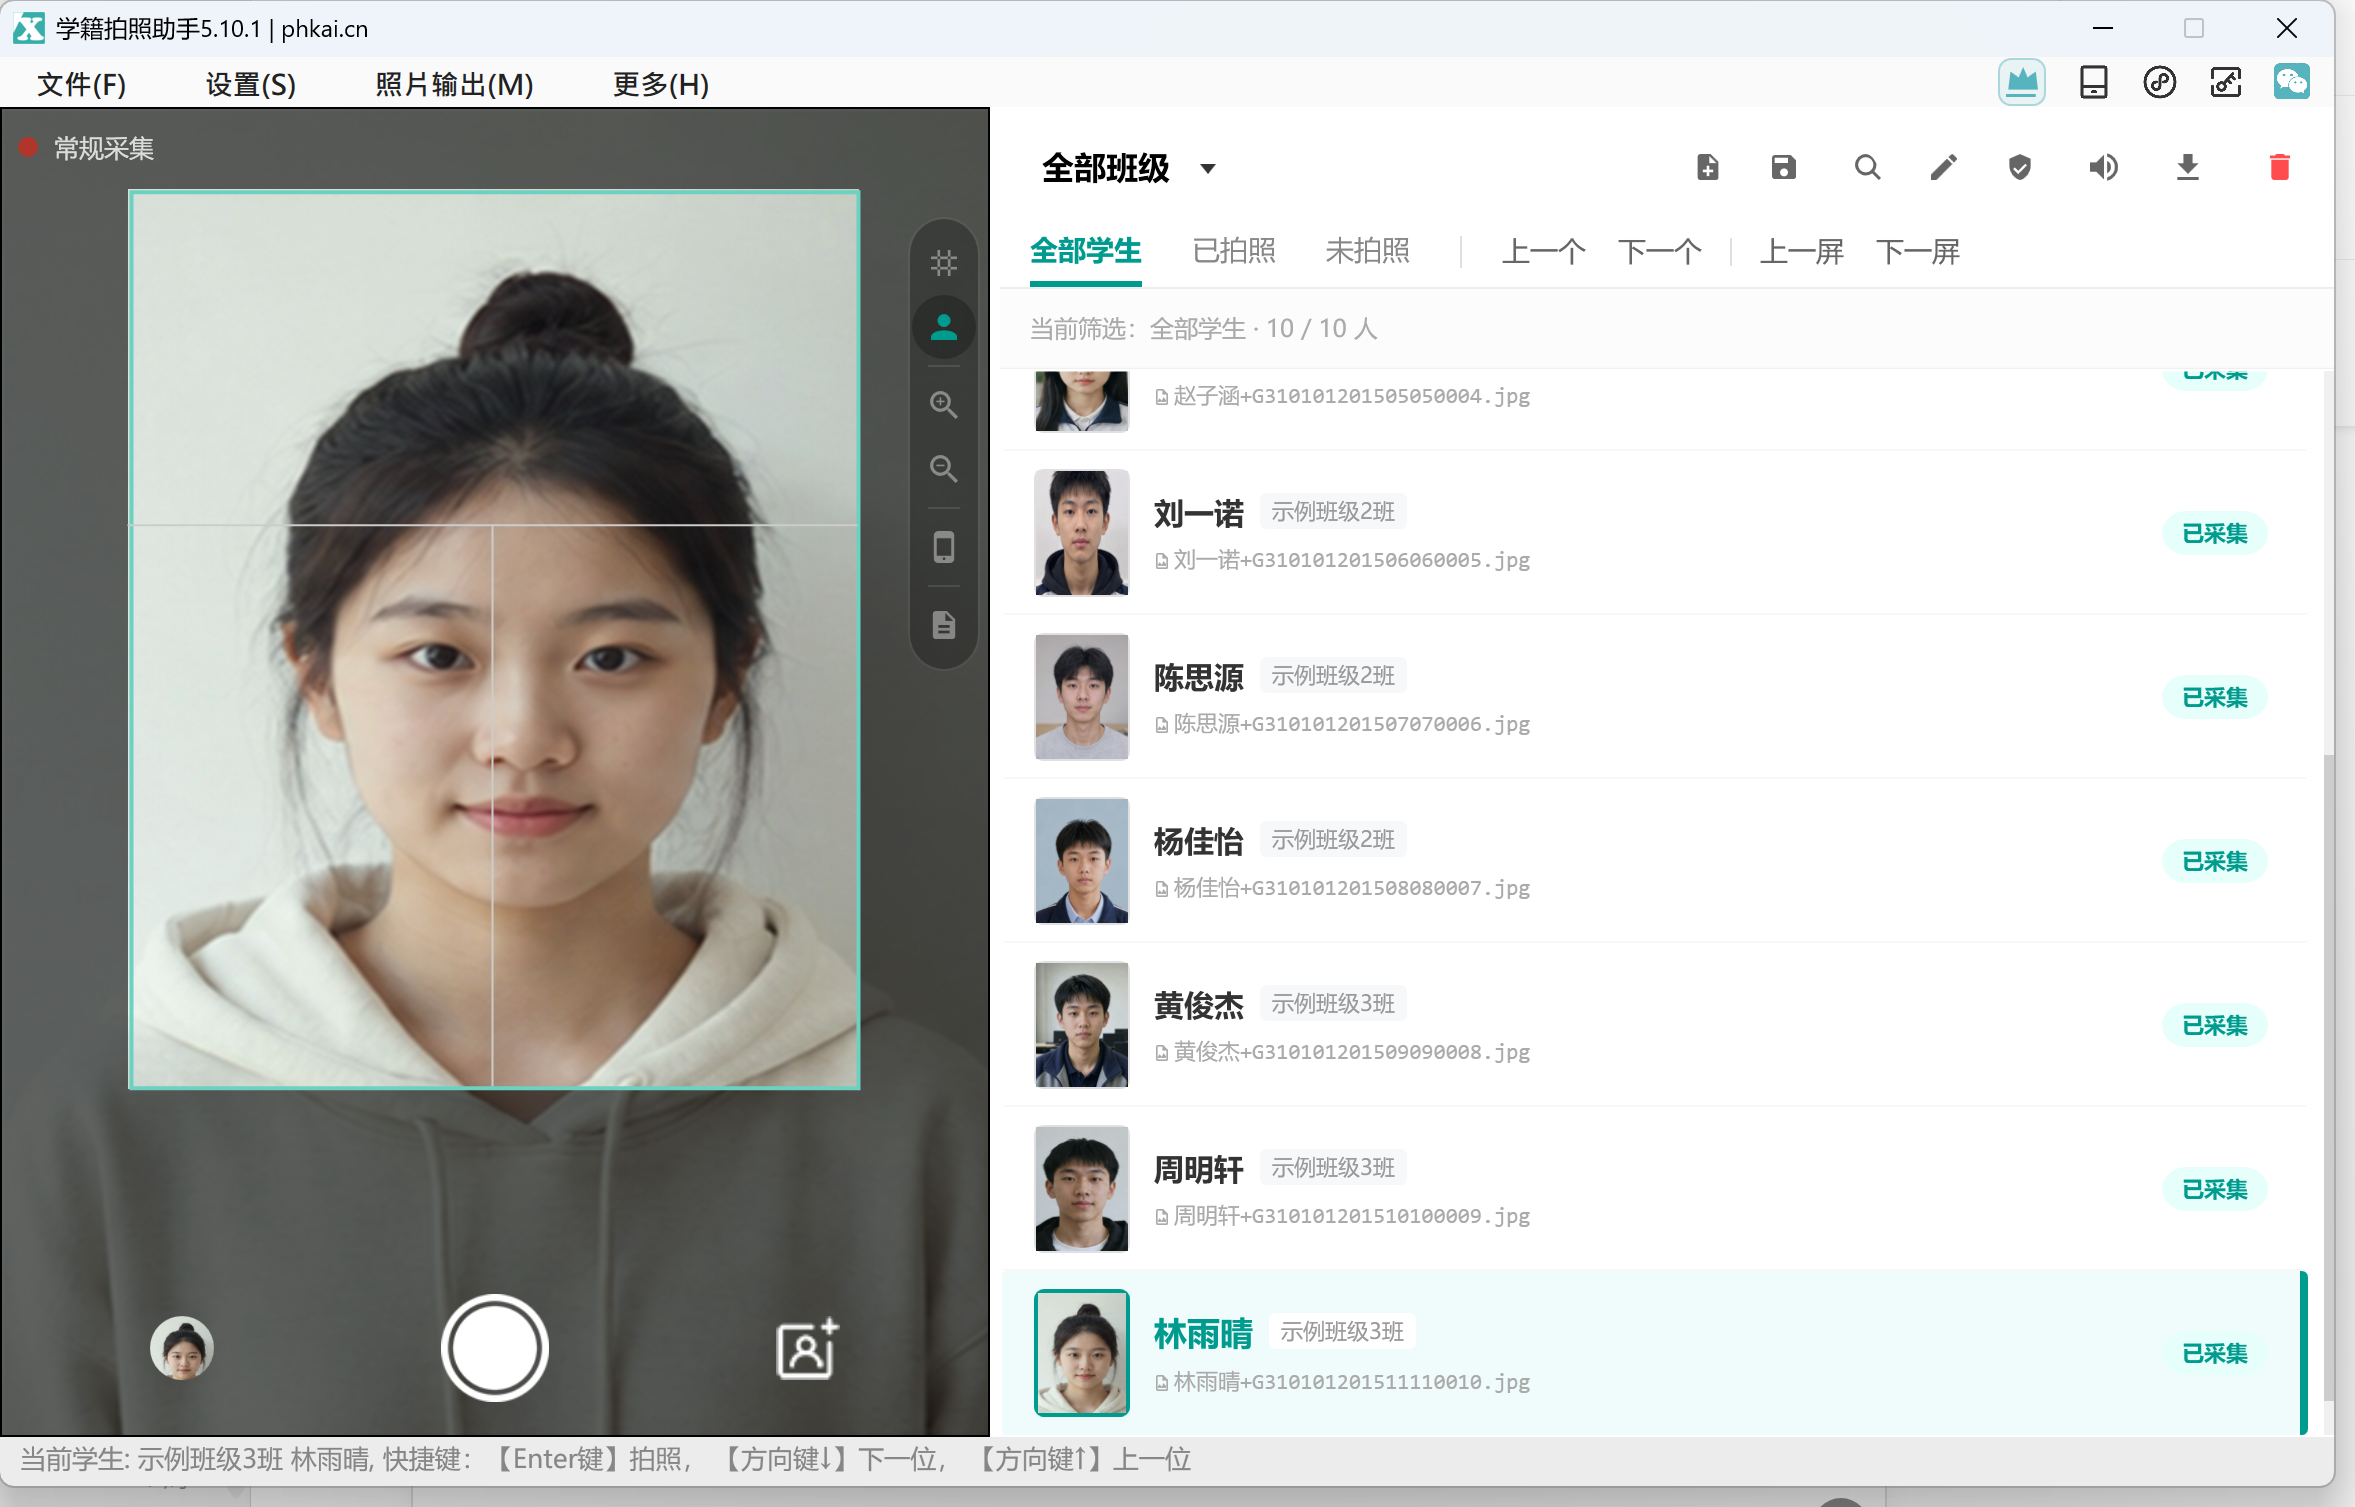2355x1507 pixels.
Task: Open the image link tool icon
Action: (x=2225, y=83)
